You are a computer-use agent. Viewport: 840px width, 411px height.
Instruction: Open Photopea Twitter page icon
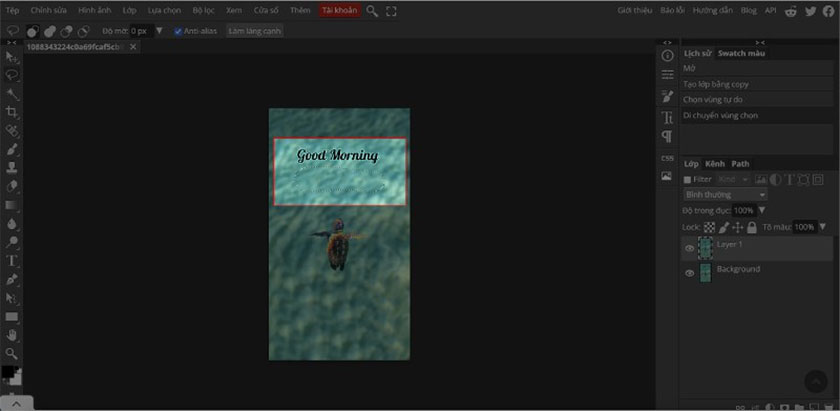(x=810, y=11)
